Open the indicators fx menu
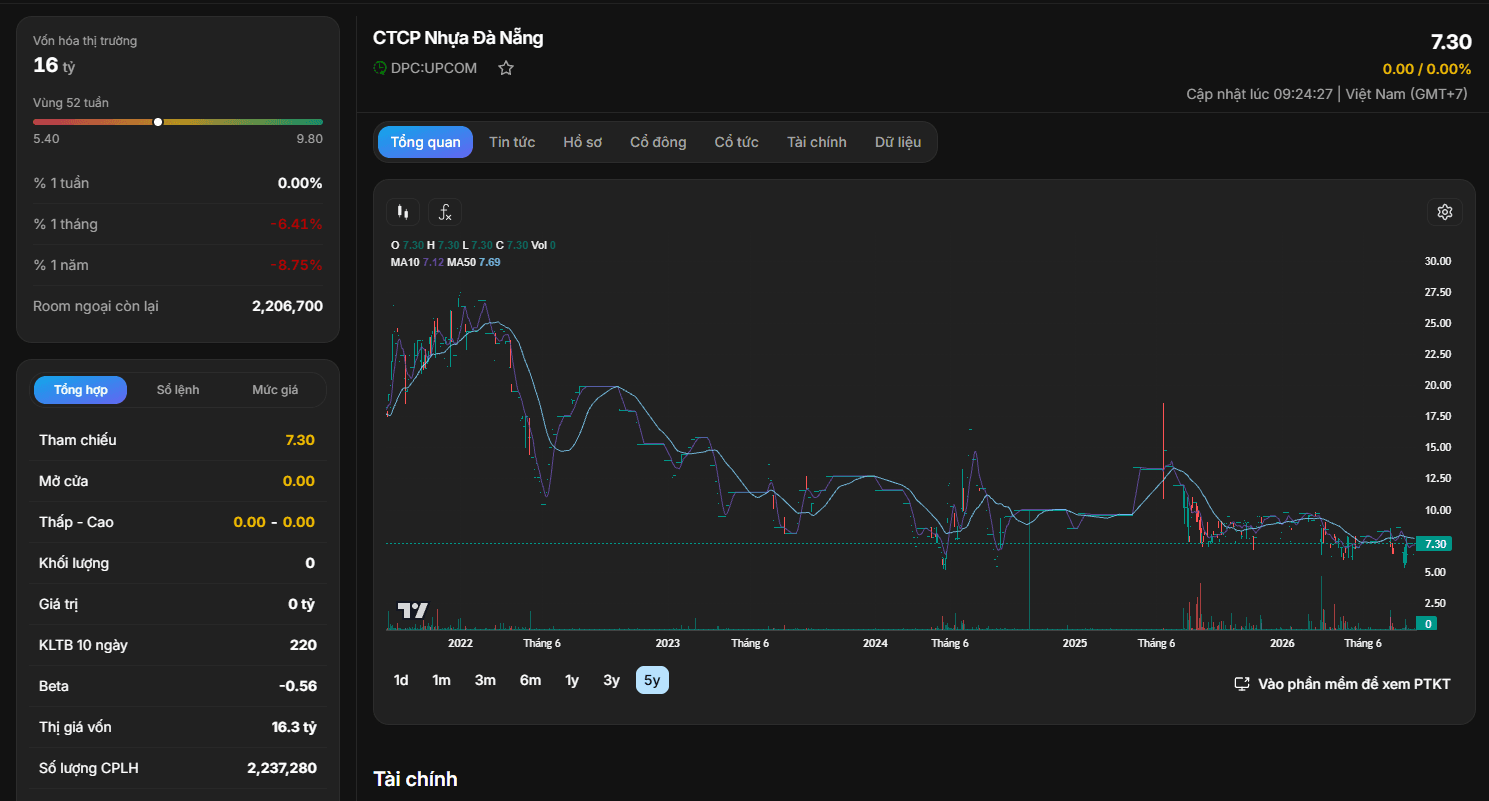Screen dimensions: 1489x801 tap(445, 212)
